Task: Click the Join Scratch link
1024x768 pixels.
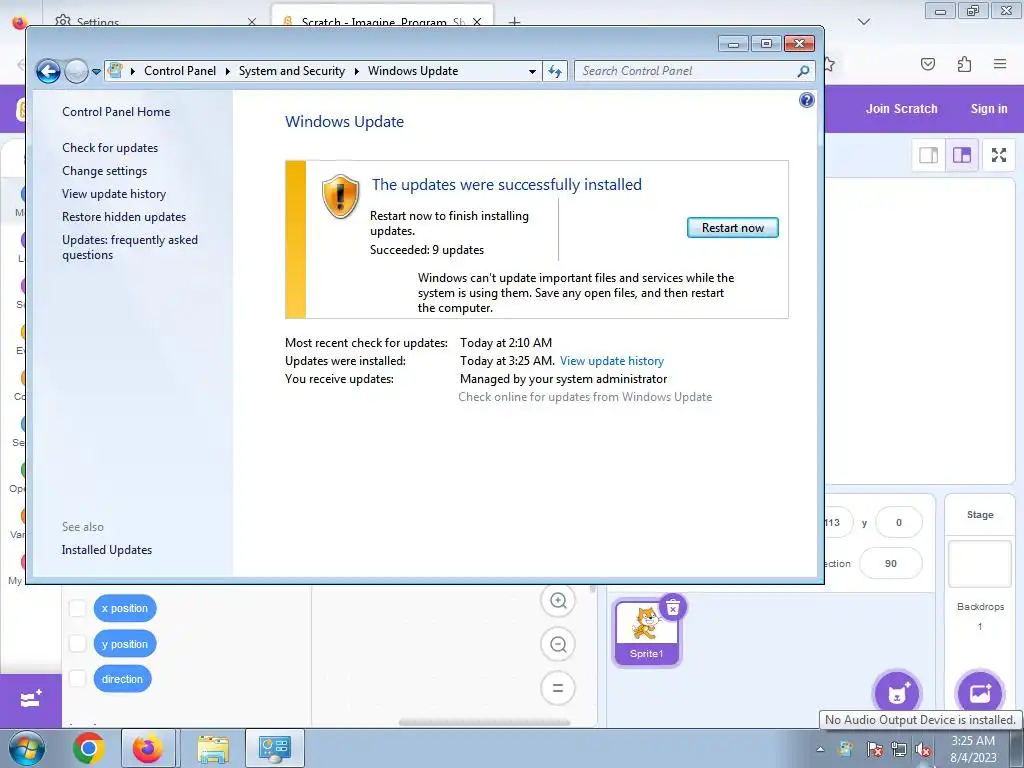Action: coord(901,109)
